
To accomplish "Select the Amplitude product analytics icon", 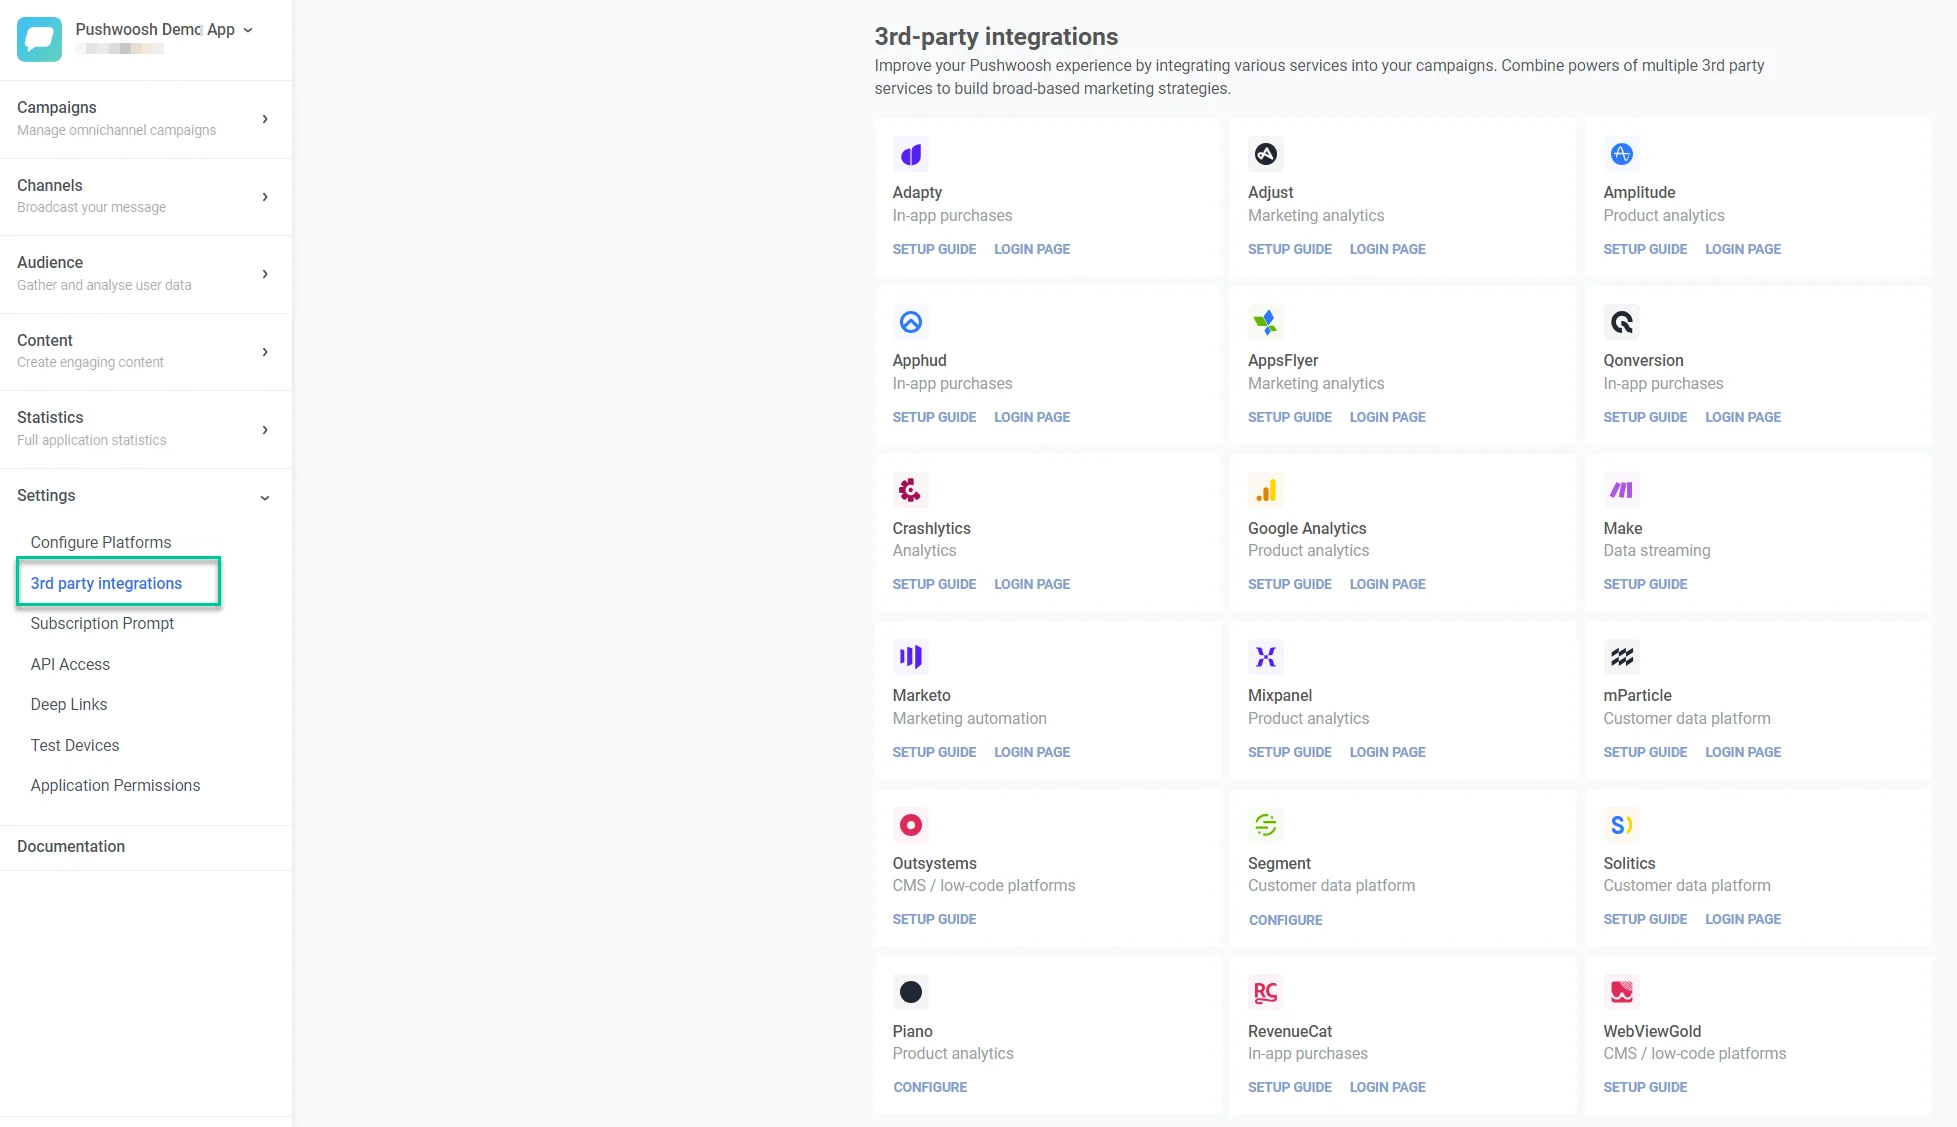I will (x=1620, y=154).
